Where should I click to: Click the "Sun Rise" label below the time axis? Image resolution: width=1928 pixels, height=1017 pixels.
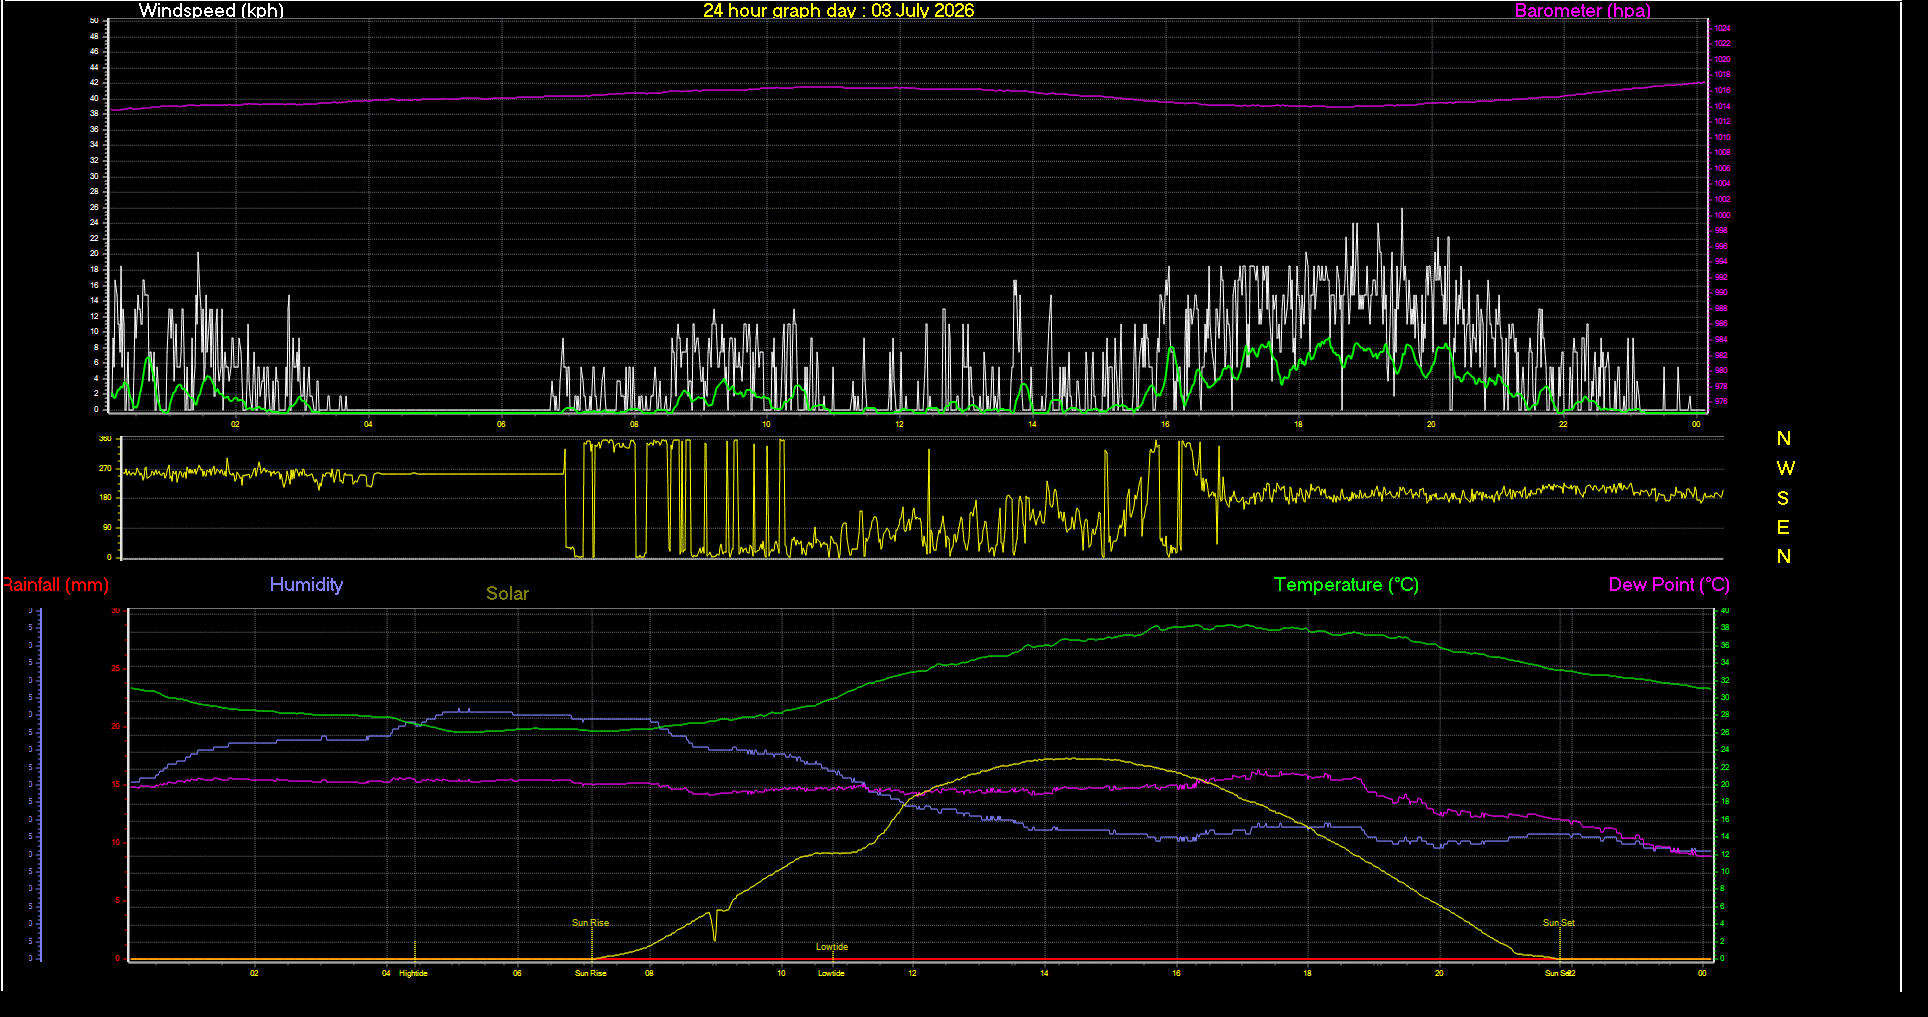pos(590,973)
